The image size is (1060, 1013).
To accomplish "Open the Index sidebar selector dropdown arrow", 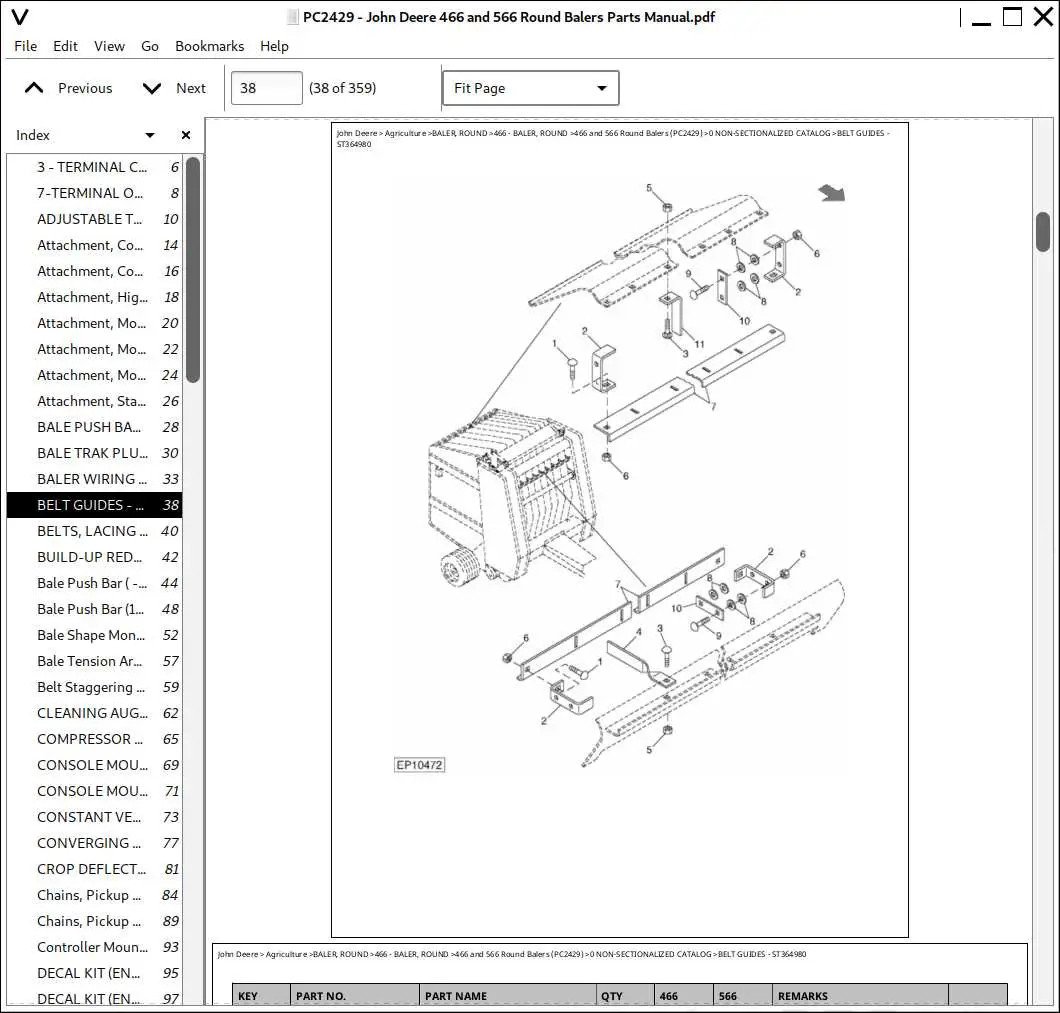I will [x=150, y=135].
